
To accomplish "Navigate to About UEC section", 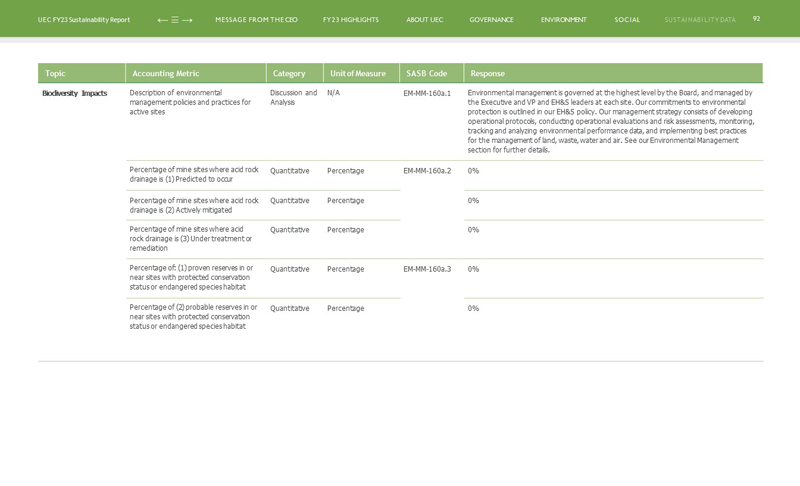I will pos(424,20).
